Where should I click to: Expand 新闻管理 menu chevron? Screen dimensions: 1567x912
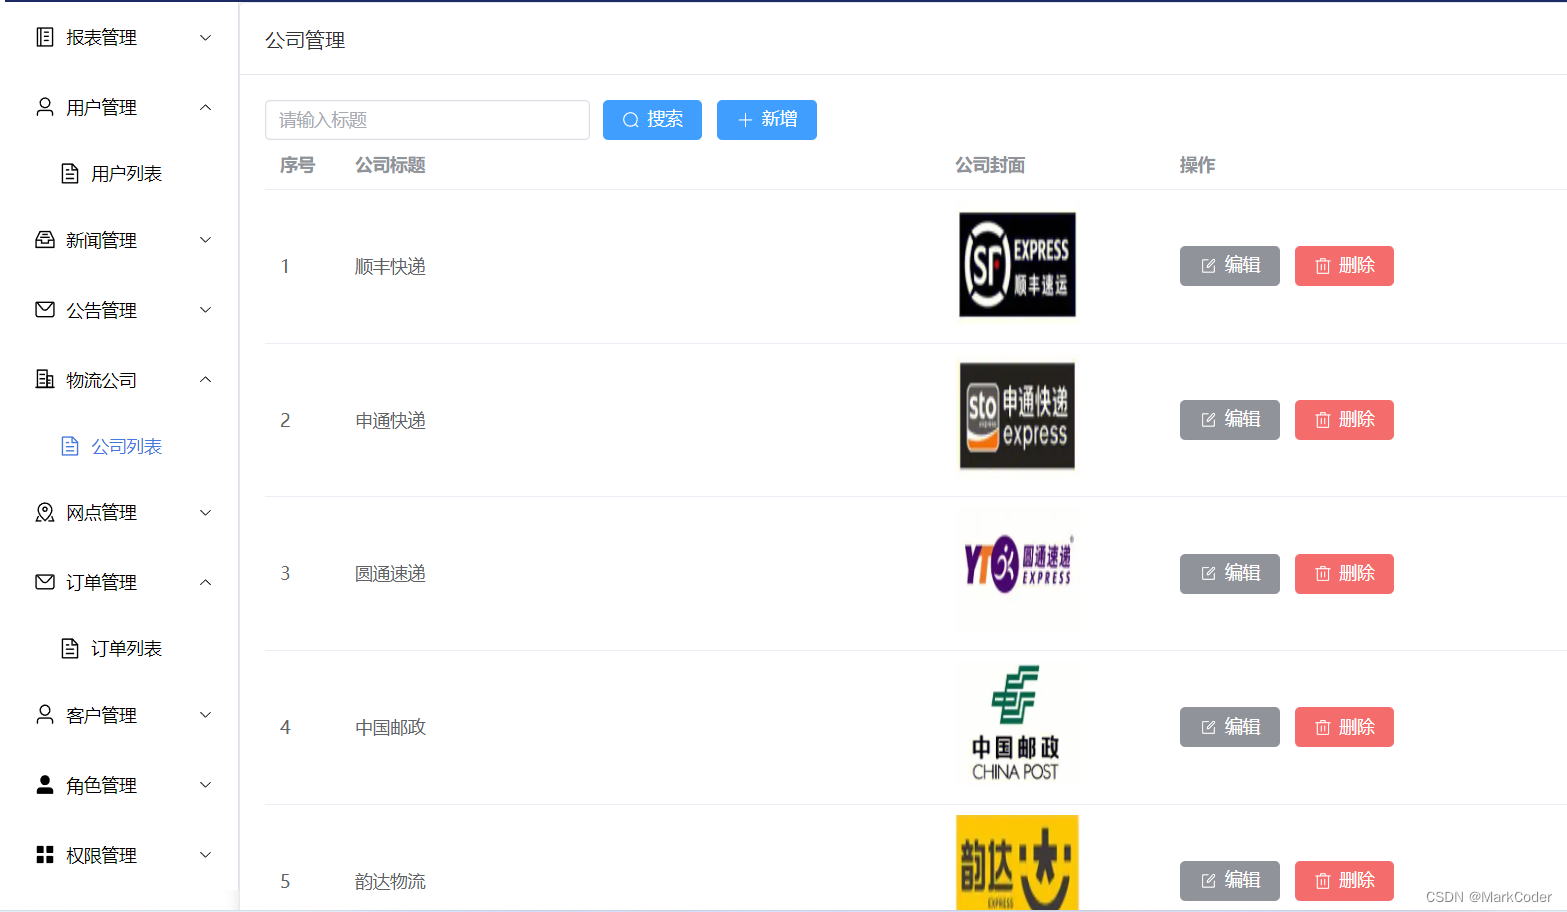pyautogui.click(x=206, y=240)
